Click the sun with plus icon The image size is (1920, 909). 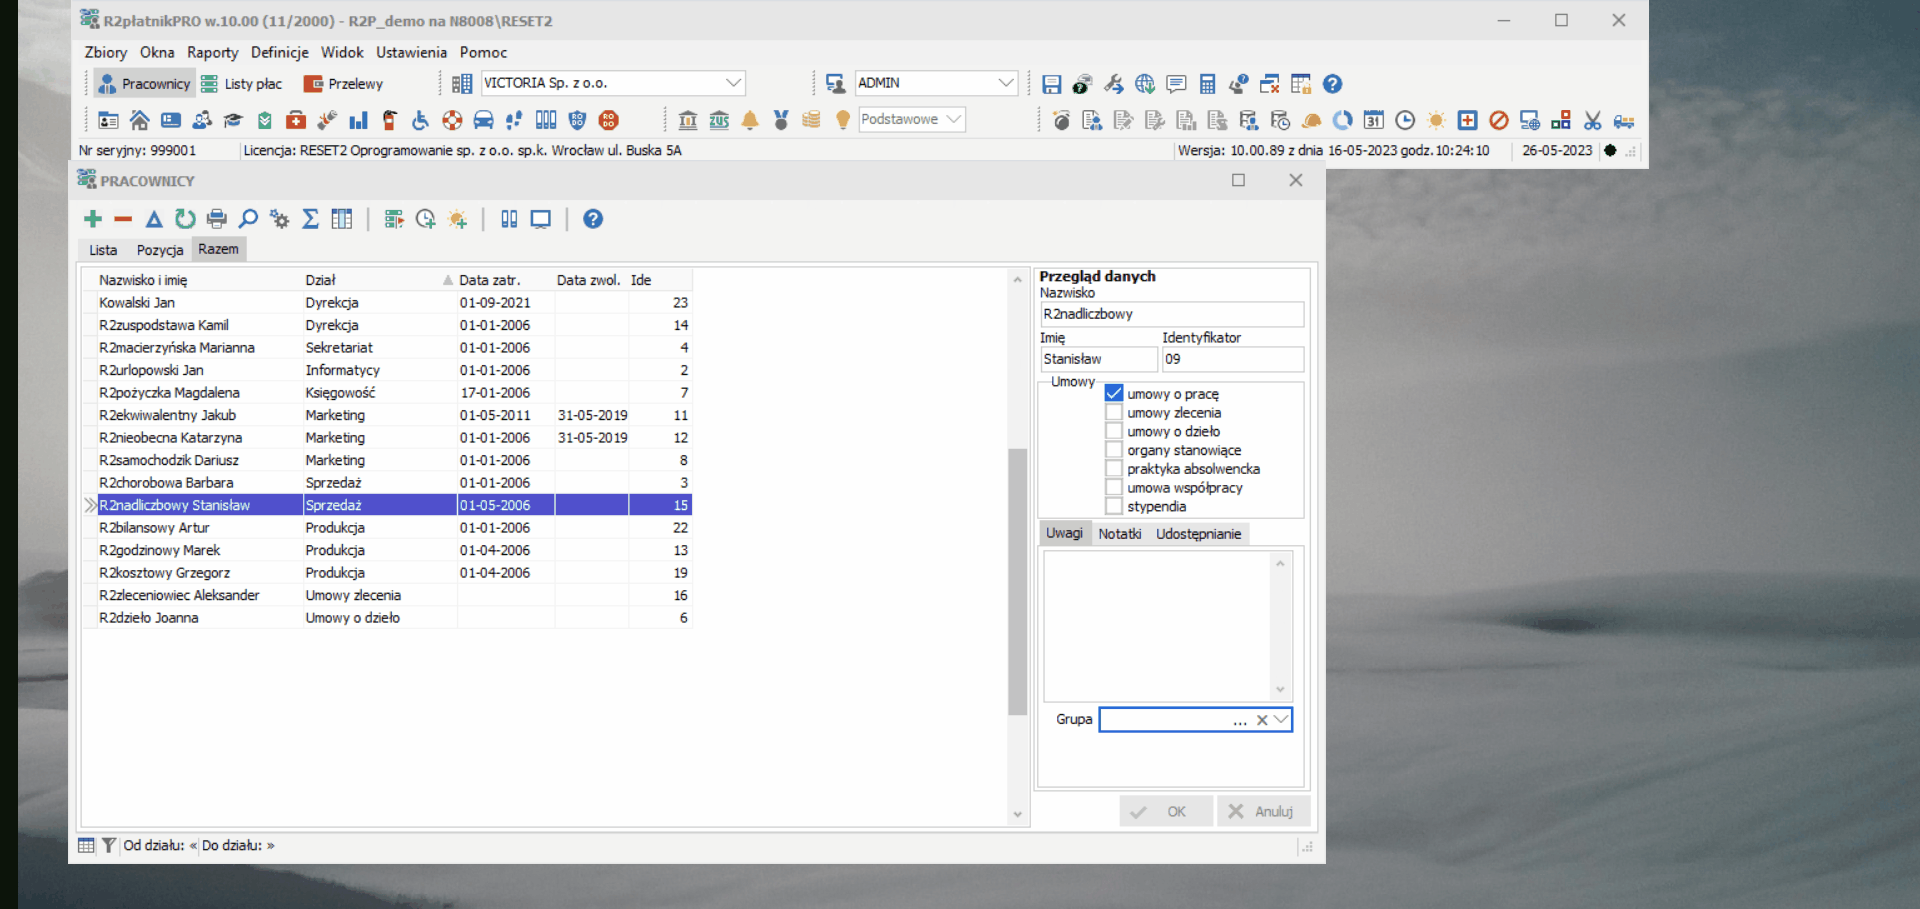point(458,219)
